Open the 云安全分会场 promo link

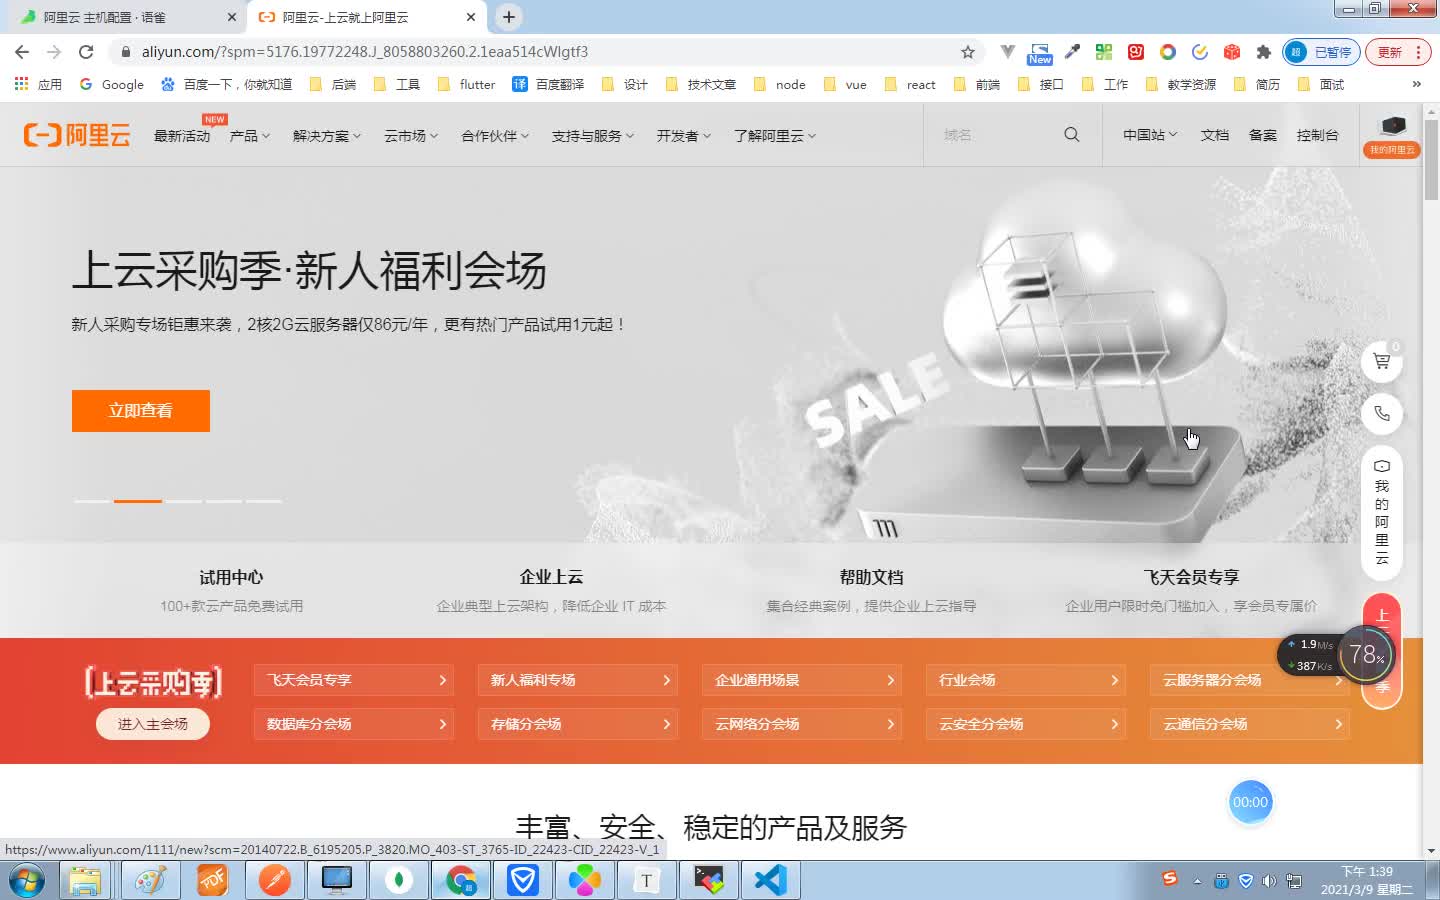(1026, 724)
